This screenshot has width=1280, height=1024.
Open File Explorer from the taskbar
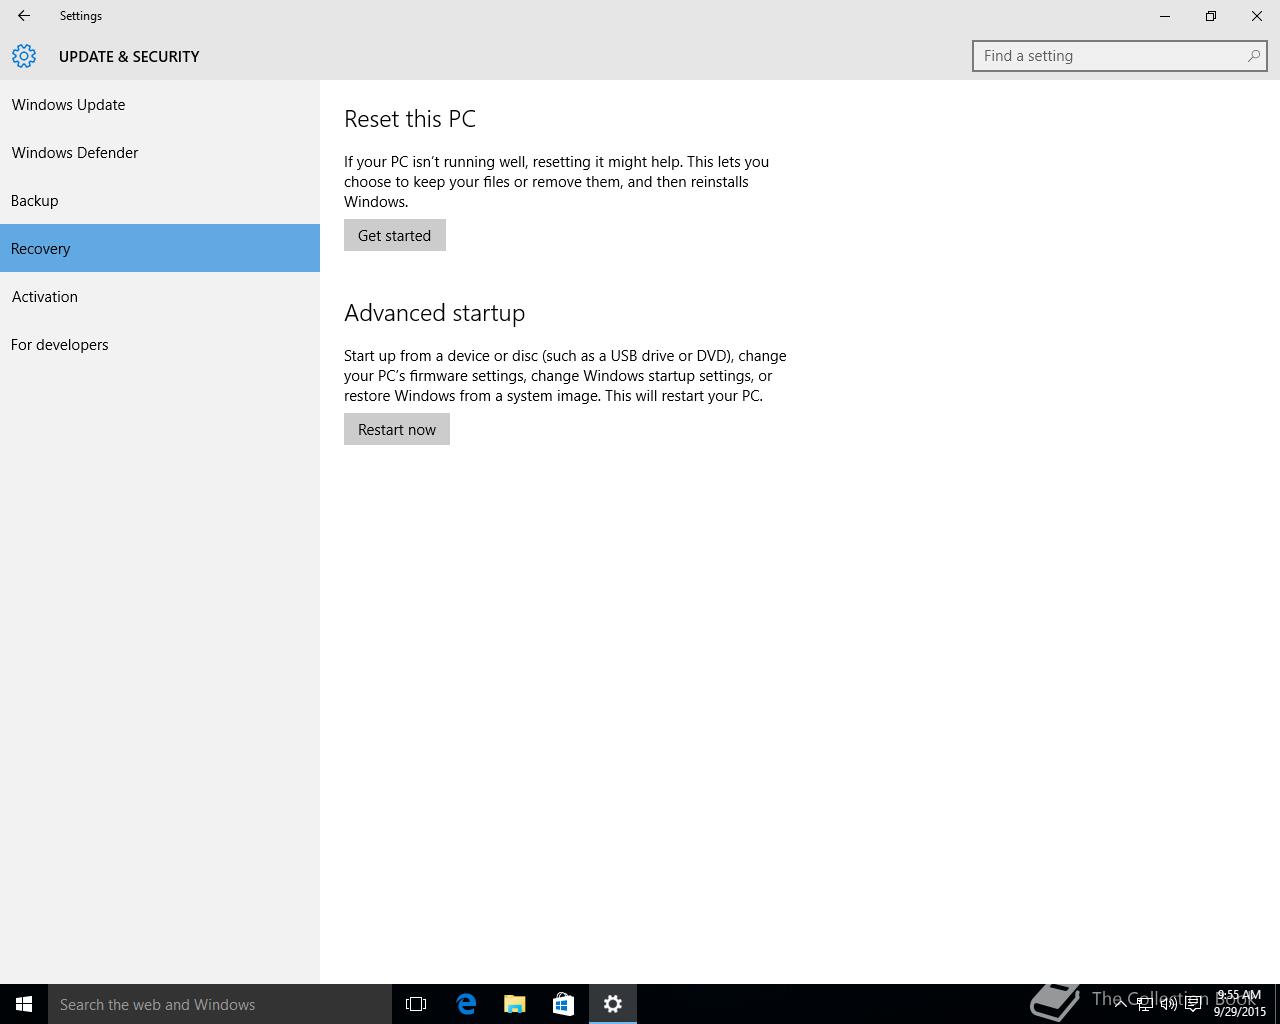(515, 1004)
